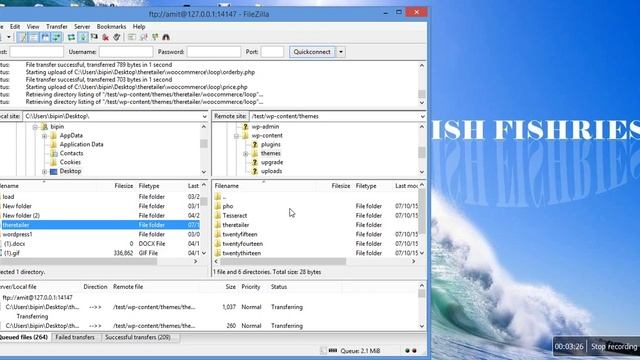
Task: Click the pho folder icon in remote list
Action: (x=218, y=206)
